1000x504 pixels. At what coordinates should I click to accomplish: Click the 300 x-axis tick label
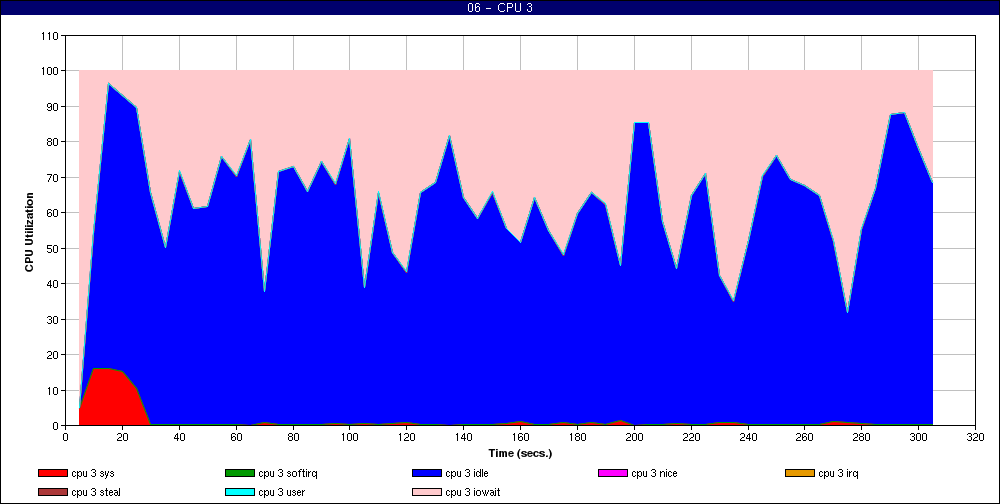click(918, 438)
